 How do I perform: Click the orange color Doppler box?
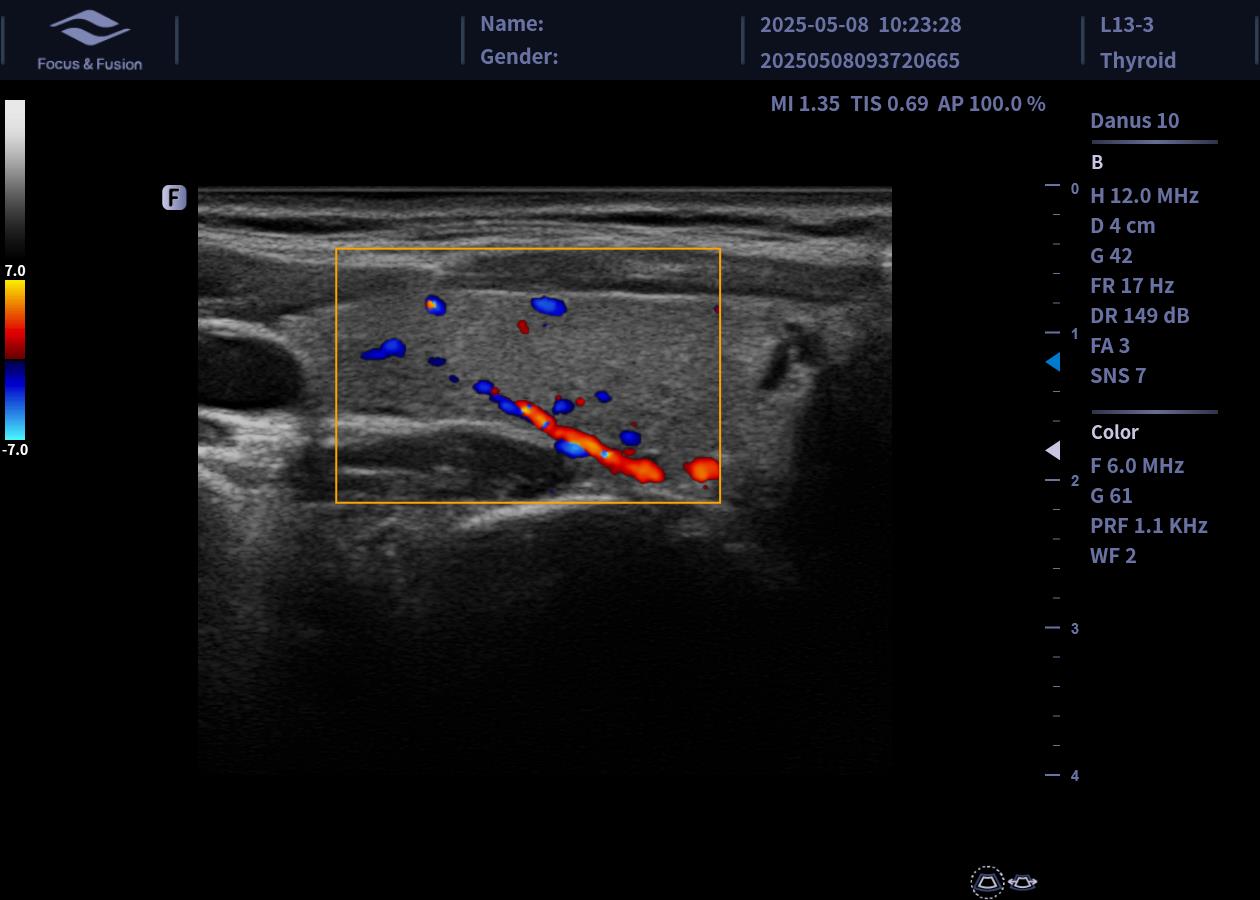(x=528, y=375)
